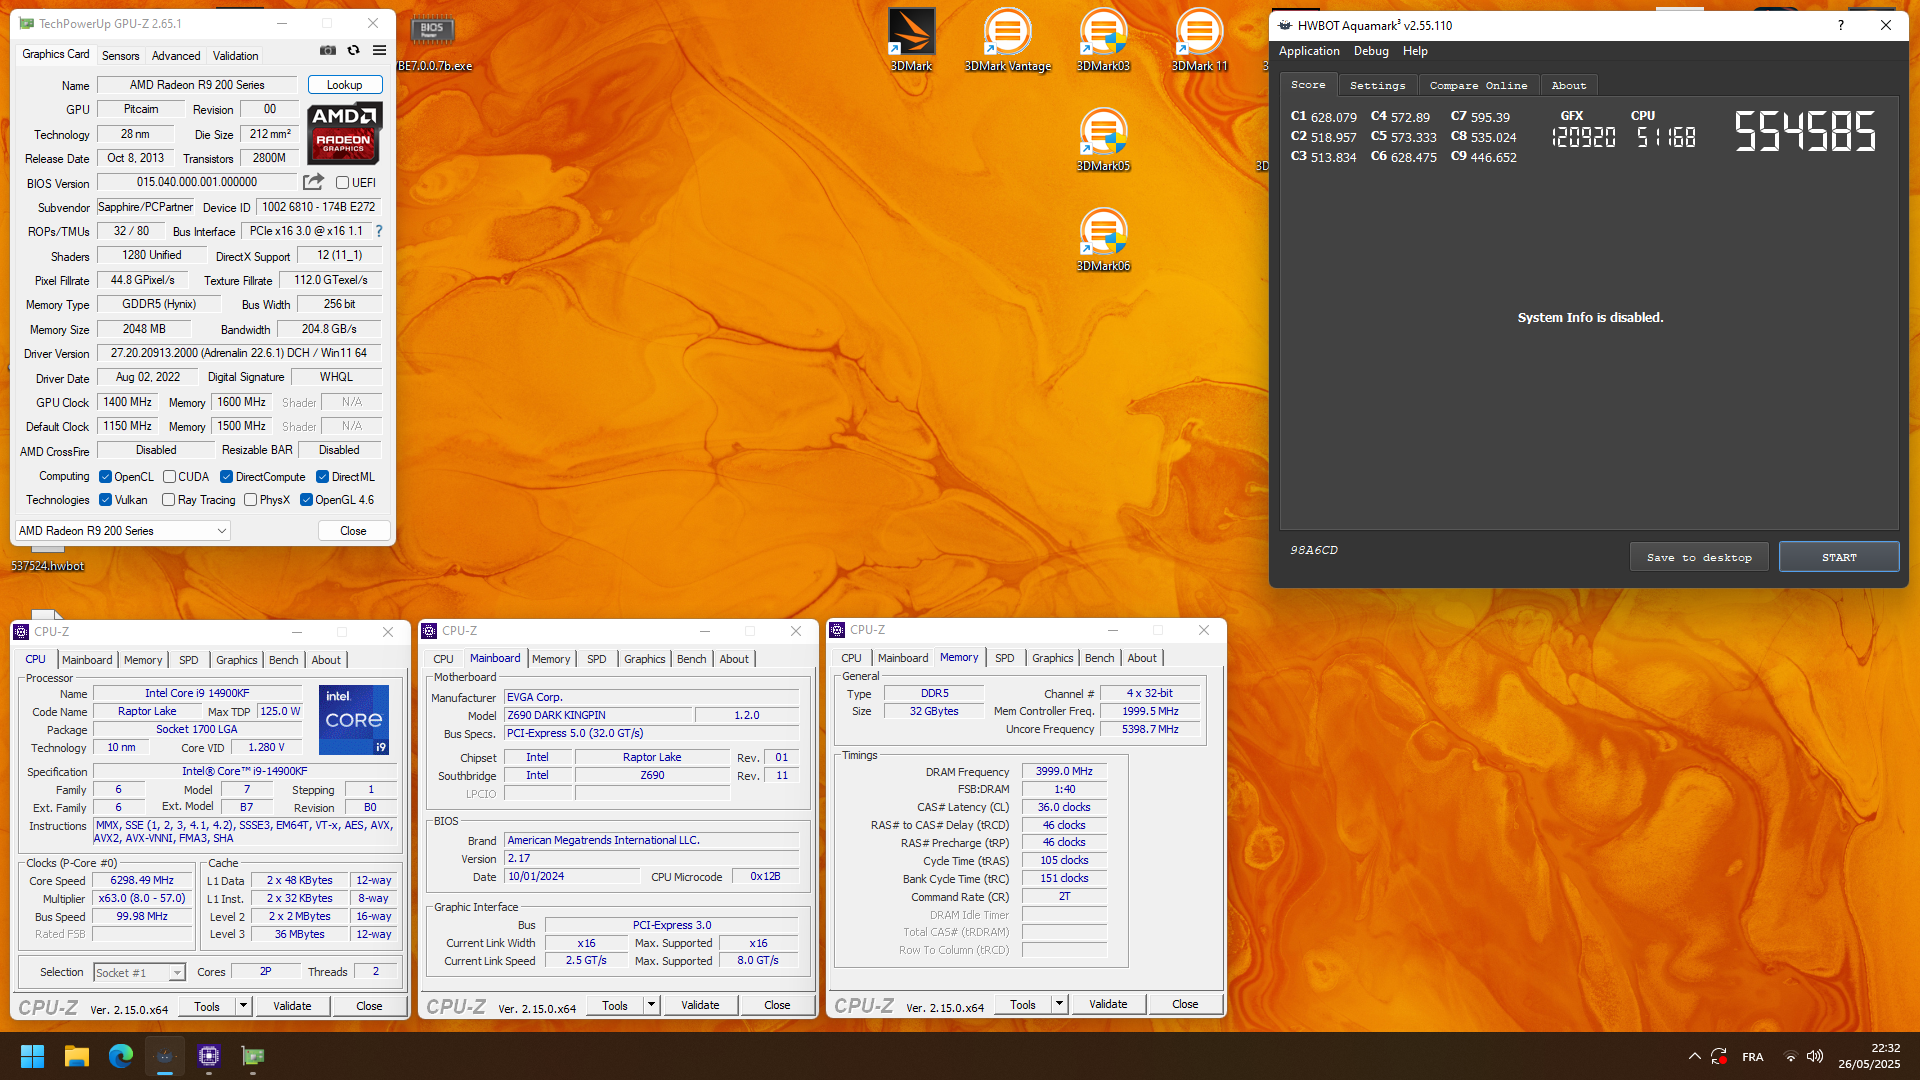Toggle the DirectCompute checkbox
This screenshot has width=1920, height=1080.
click(226, 477)
